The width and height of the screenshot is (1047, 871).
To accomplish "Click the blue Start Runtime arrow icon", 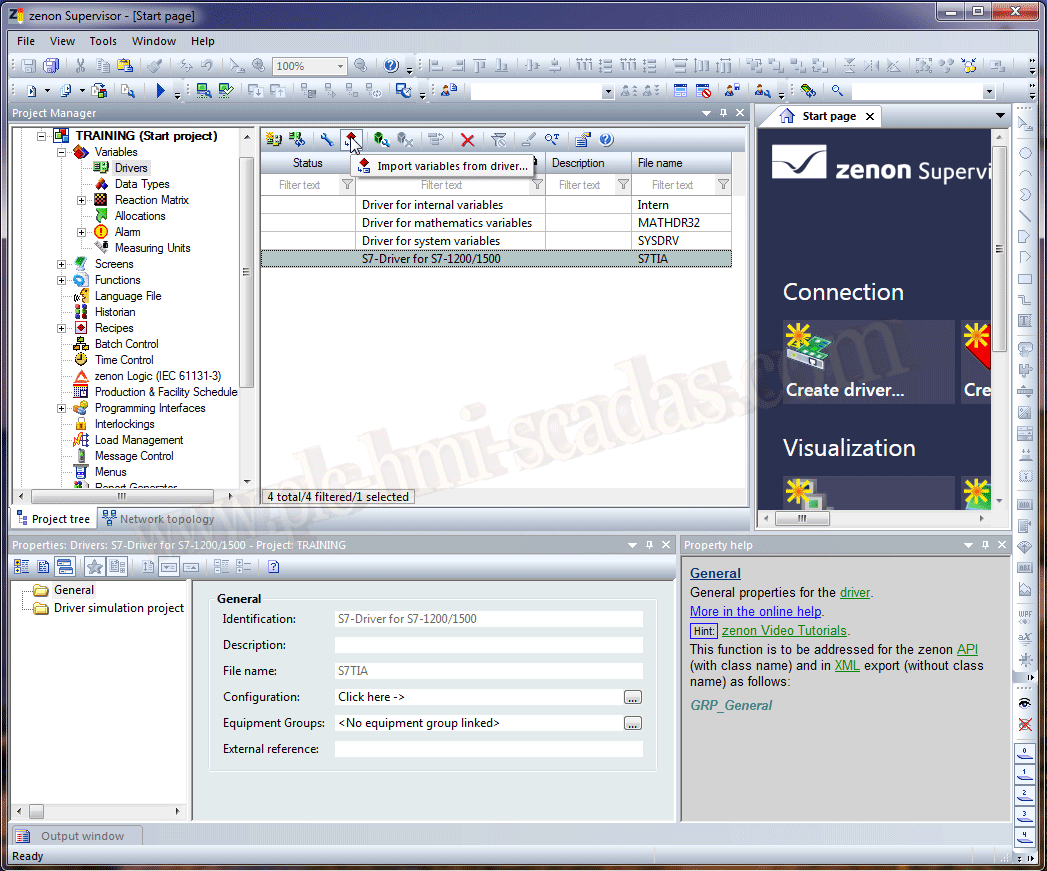I will click(160, 91).
